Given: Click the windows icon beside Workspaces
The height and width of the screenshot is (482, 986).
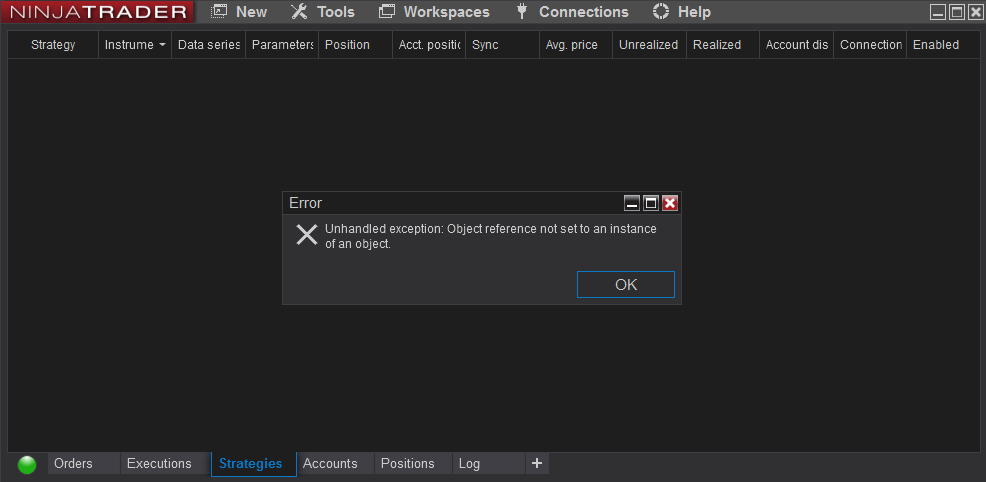Looking at the screenshot, I should click(387, 12).
